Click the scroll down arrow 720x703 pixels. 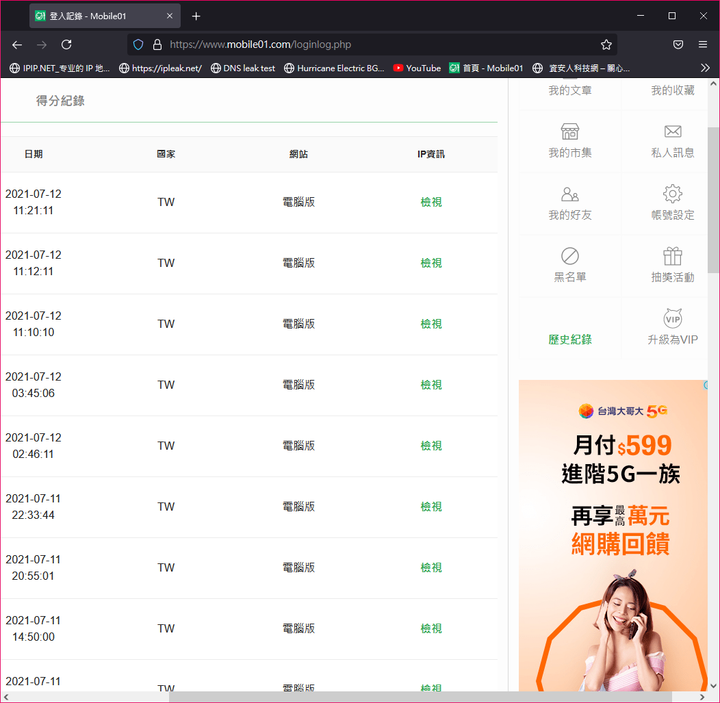coord(713,686)
